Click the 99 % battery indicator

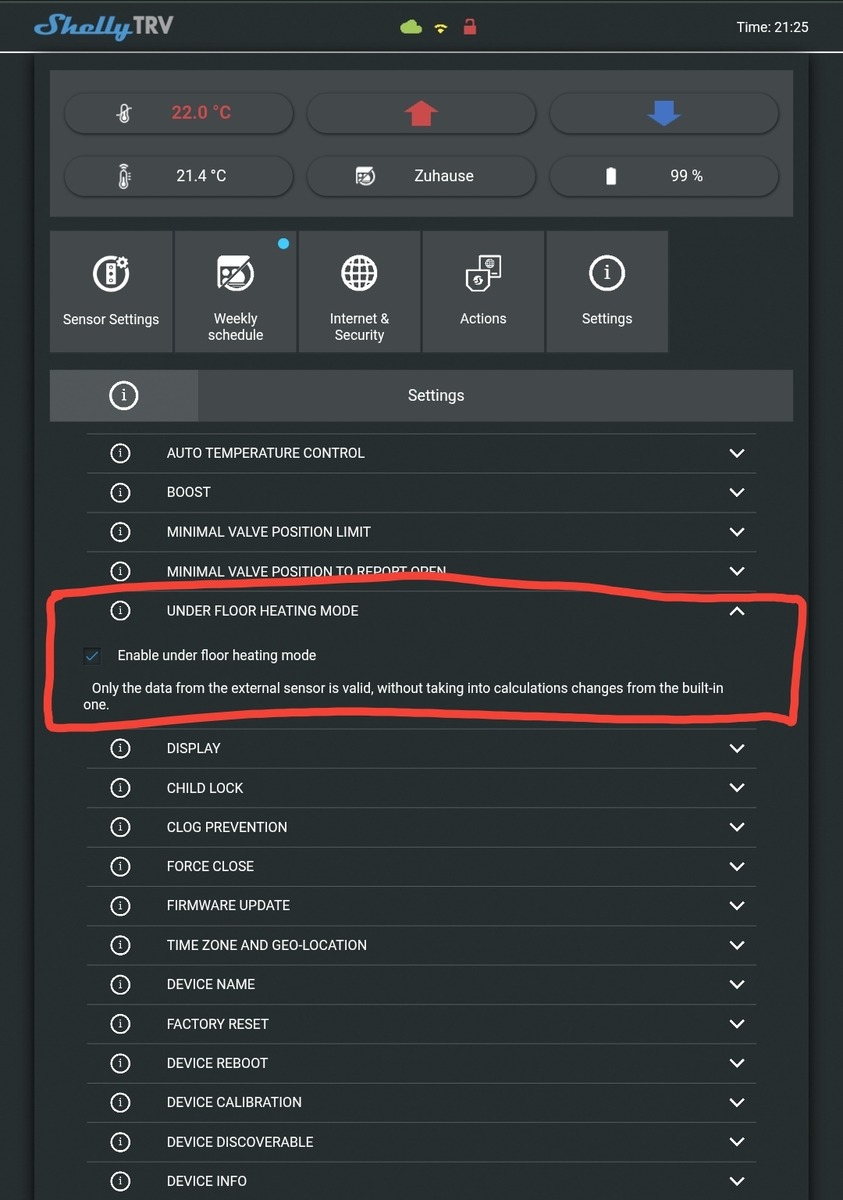click(664, 176)
